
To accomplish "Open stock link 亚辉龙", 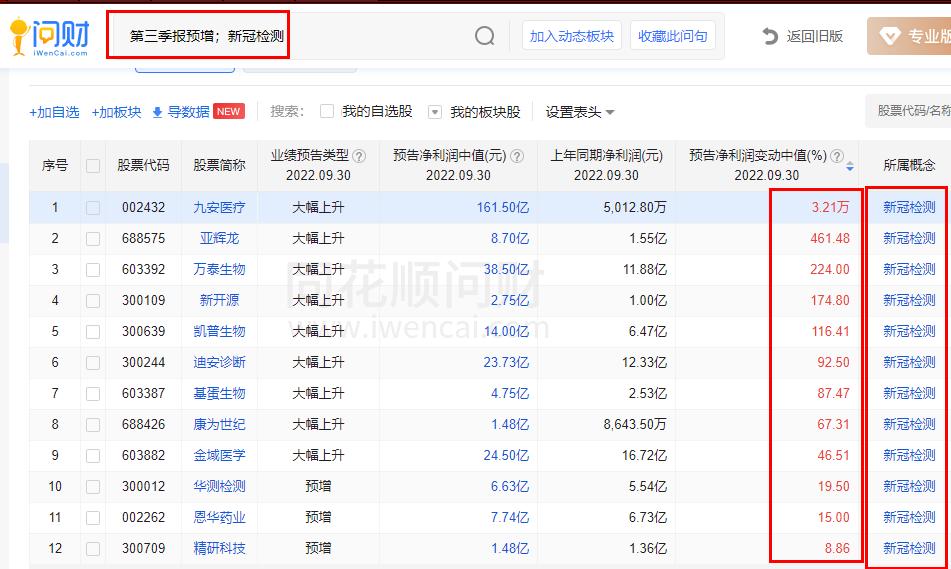I will pyautogui.click(x=219, y=238).
